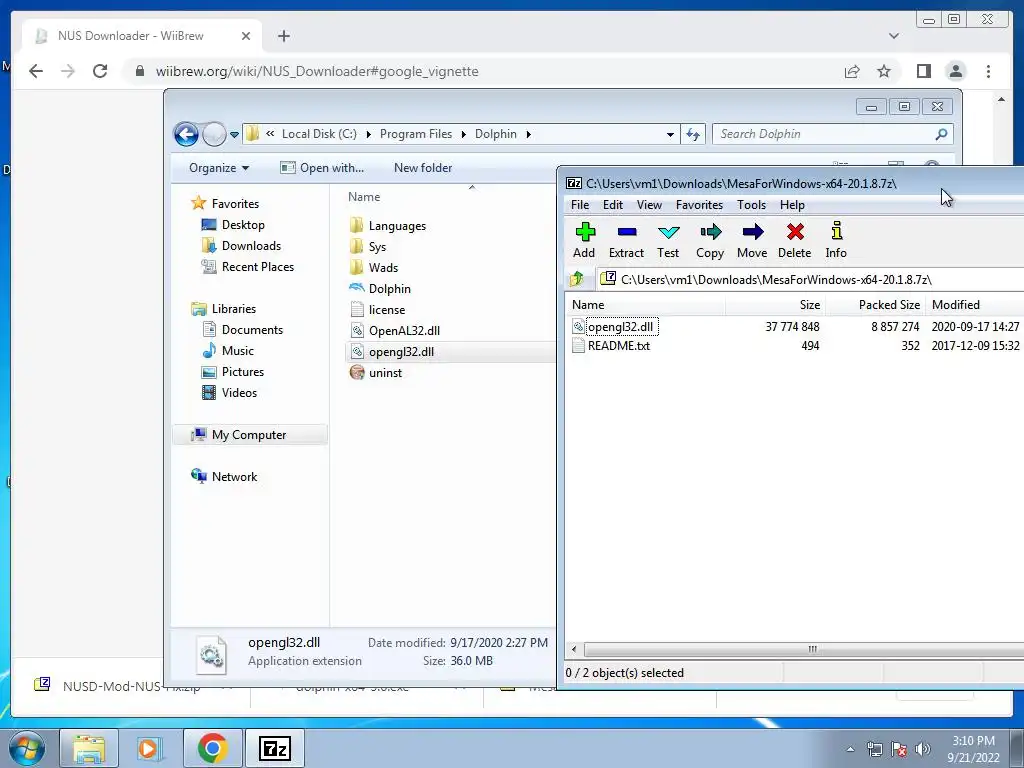
Task: Select Desktop in Explorer sidebar
Action: (x=232, y=225)
